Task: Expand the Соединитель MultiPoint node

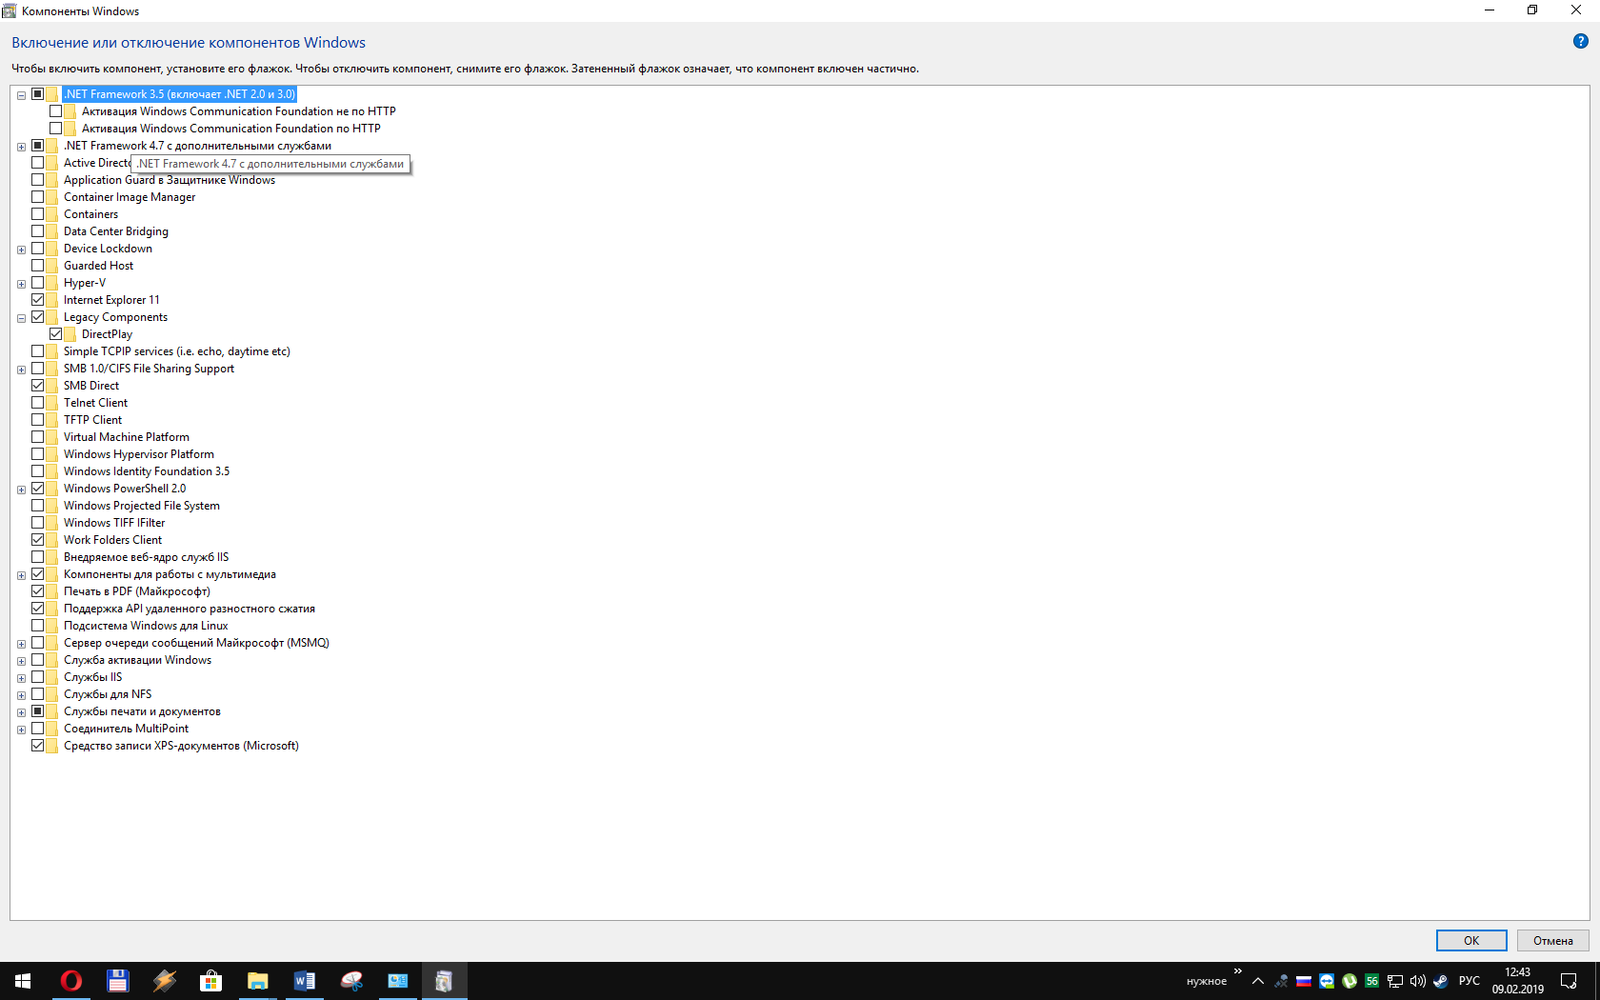Action: click(x=21, y=729)
